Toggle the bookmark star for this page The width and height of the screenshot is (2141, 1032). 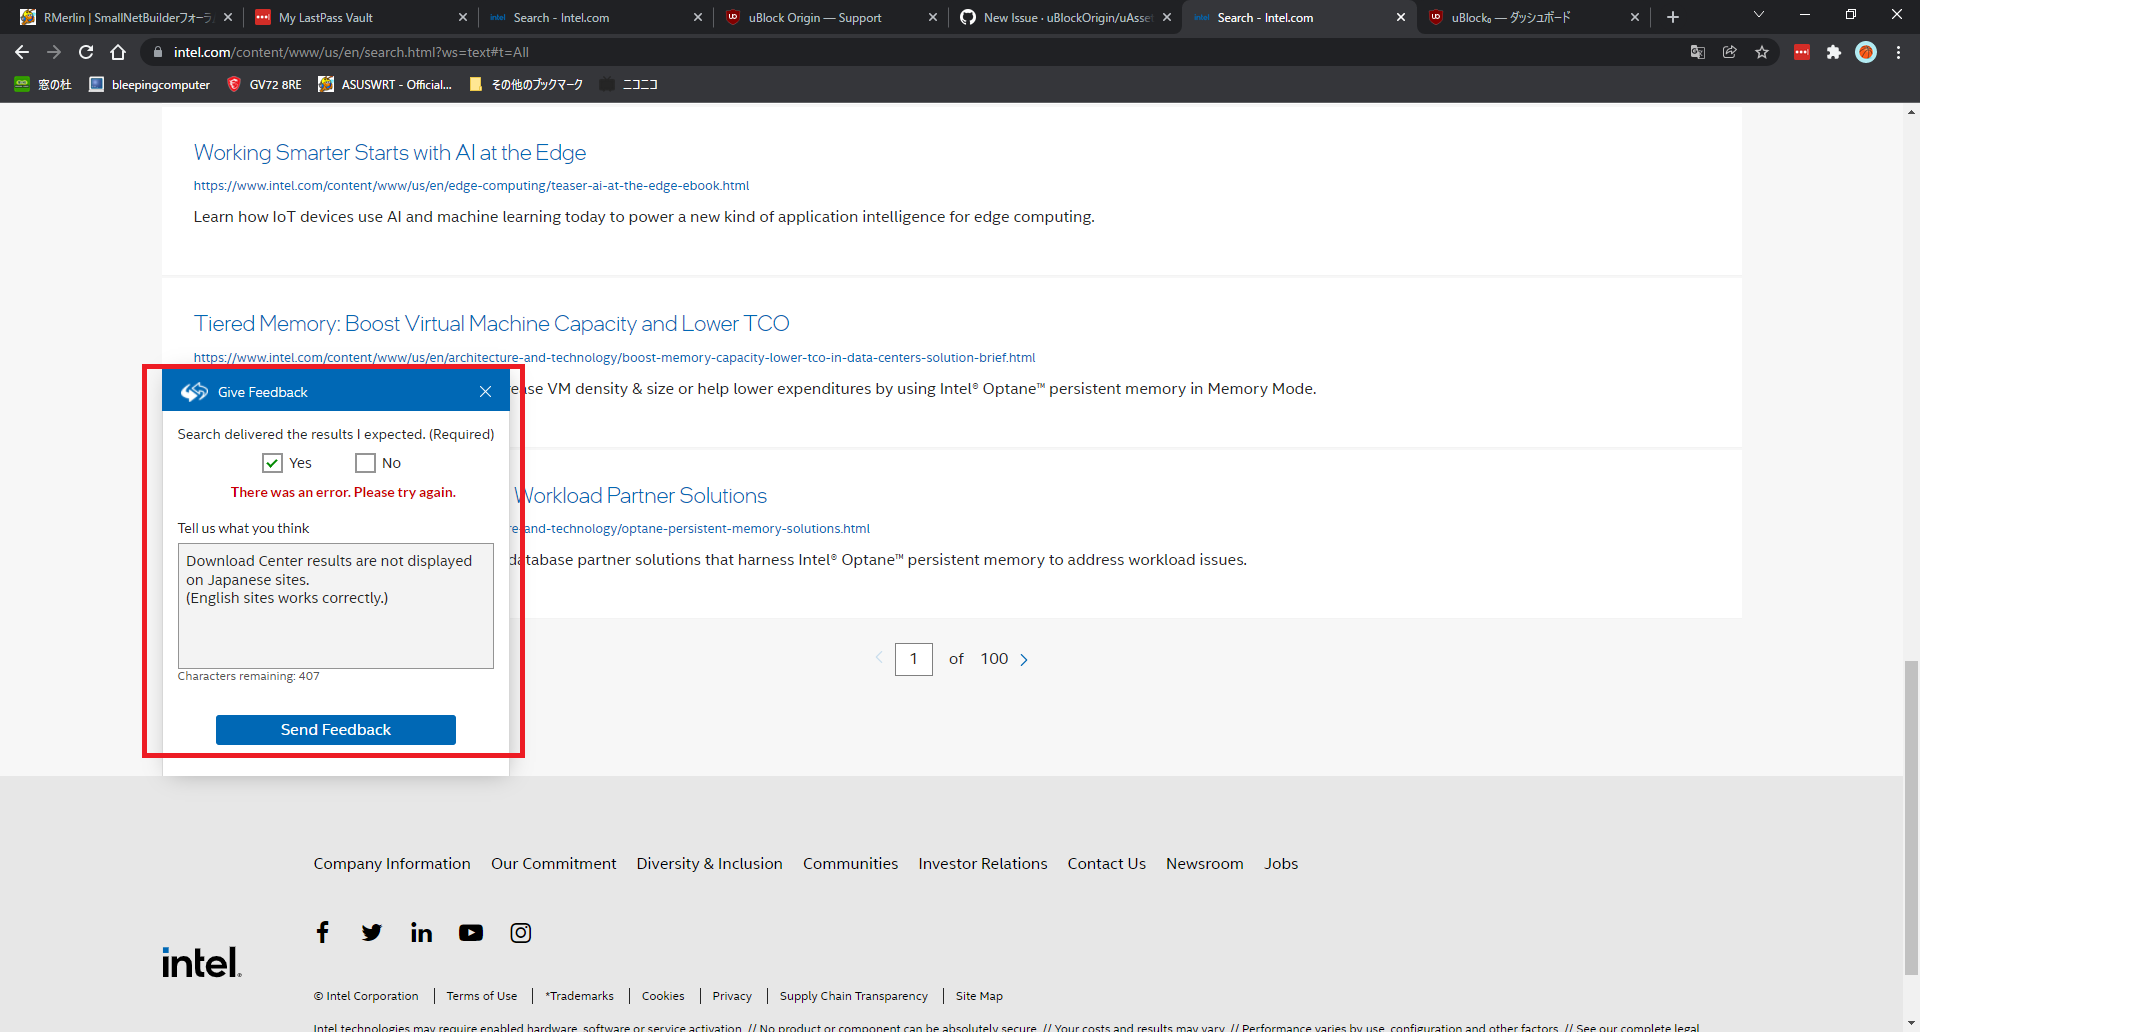[x=1762, y=52]
